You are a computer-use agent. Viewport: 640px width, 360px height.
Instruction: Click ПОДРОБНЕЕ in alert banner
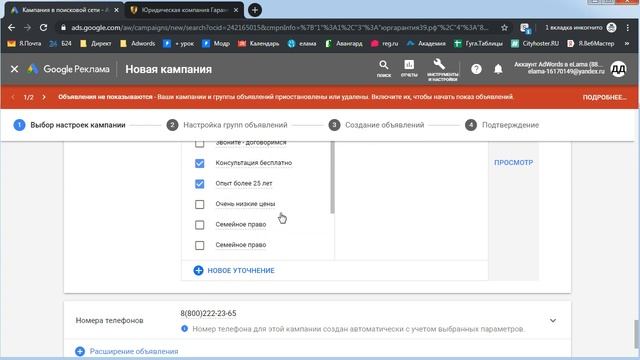coord(604,97)
